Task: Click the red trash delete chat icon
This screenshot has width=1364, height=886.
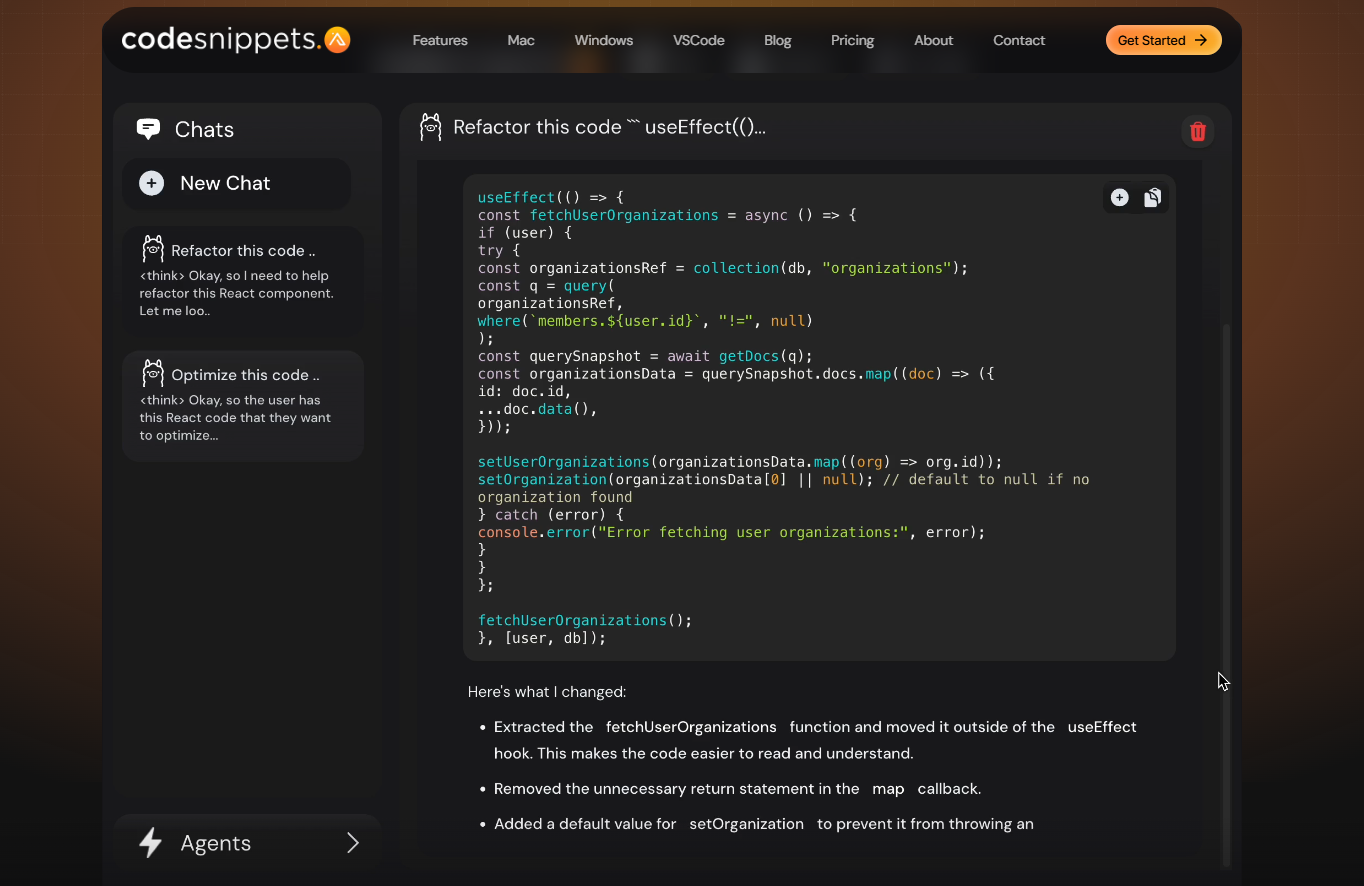Action: coord(1198,131)
